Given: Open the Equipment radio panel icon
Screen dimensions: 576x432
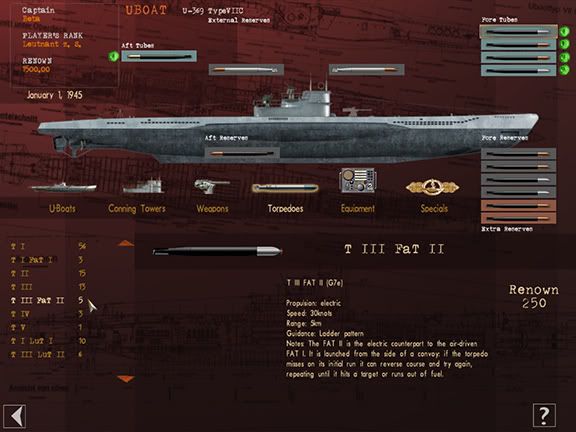Looking at the screenshot, I should coord(357,180).
